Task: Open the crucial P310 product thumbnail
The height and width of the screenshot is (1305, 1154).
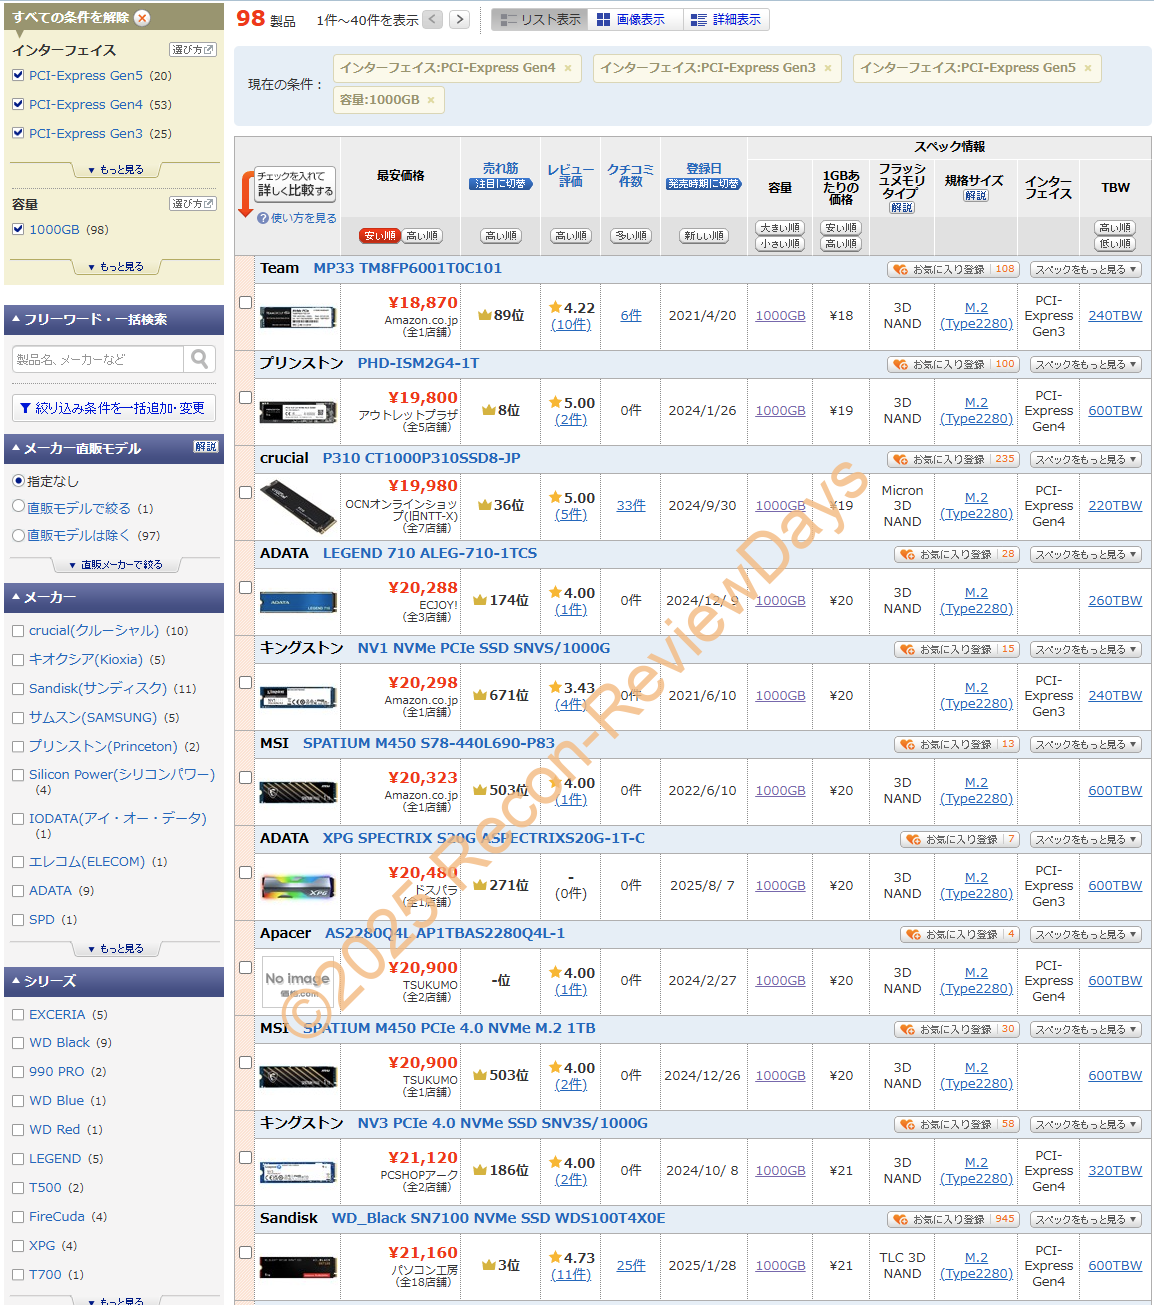Action: 298,507
